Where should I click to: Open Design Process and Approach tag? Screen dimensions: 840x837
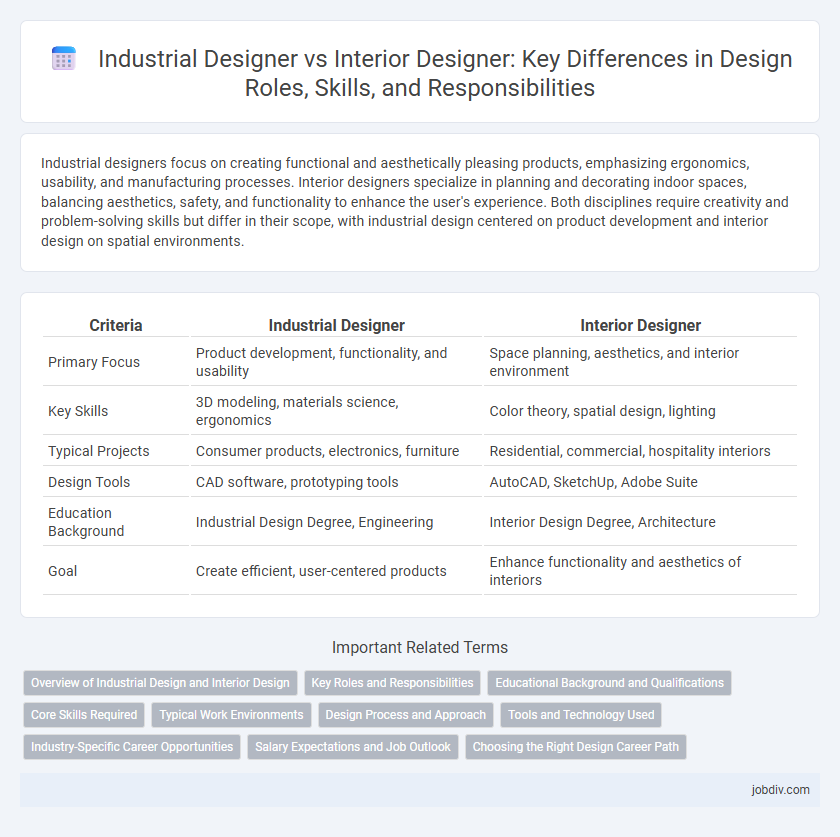(406, 715)
